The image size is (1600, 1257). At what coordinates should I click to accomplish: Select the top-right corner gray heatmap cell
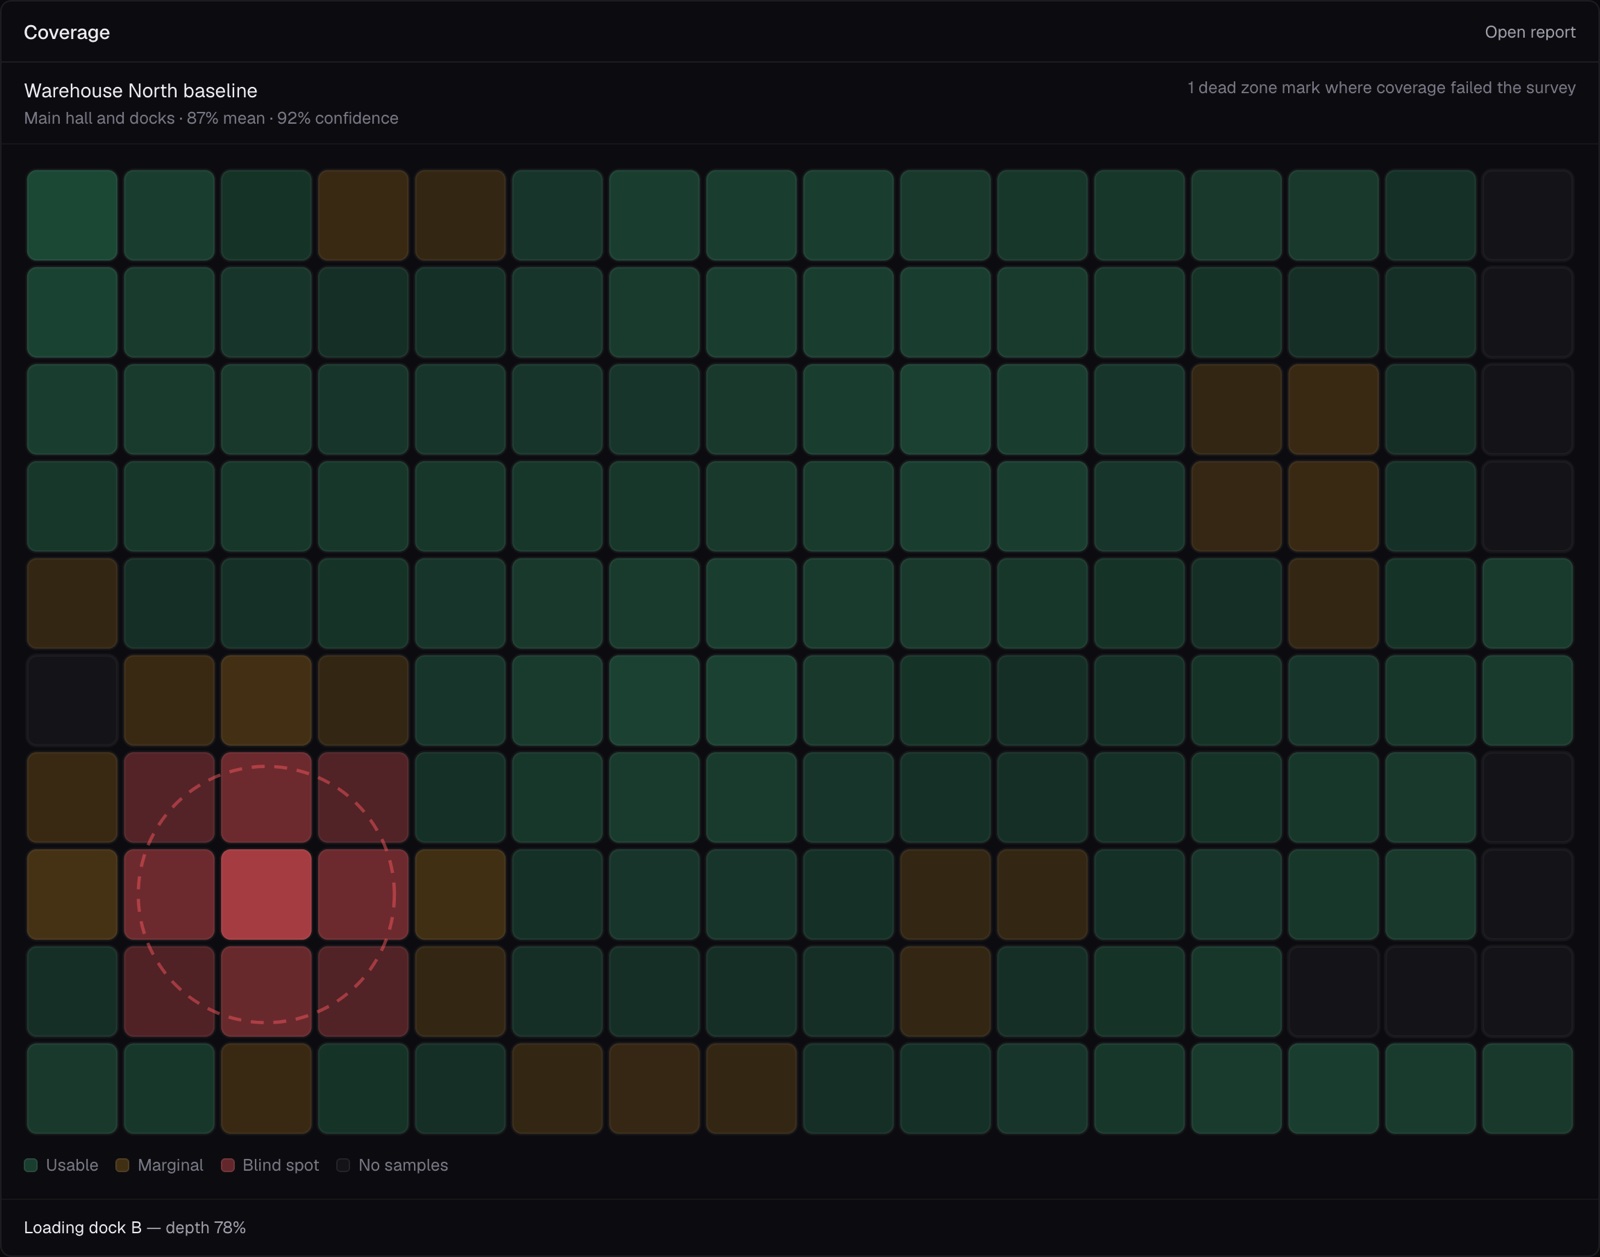pos(1527,215)
